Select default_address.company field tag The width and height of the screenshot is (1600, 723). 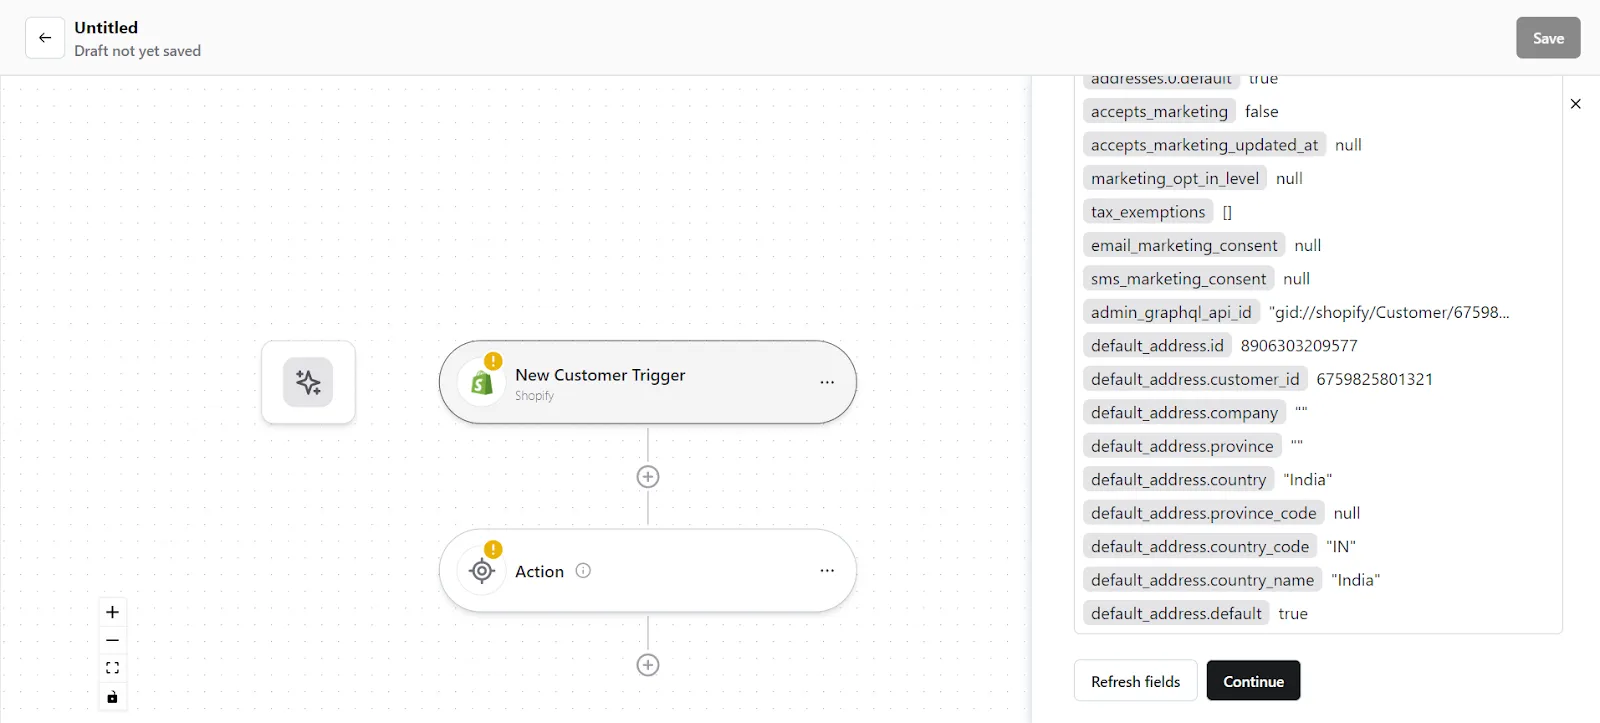coord(1184,413)
